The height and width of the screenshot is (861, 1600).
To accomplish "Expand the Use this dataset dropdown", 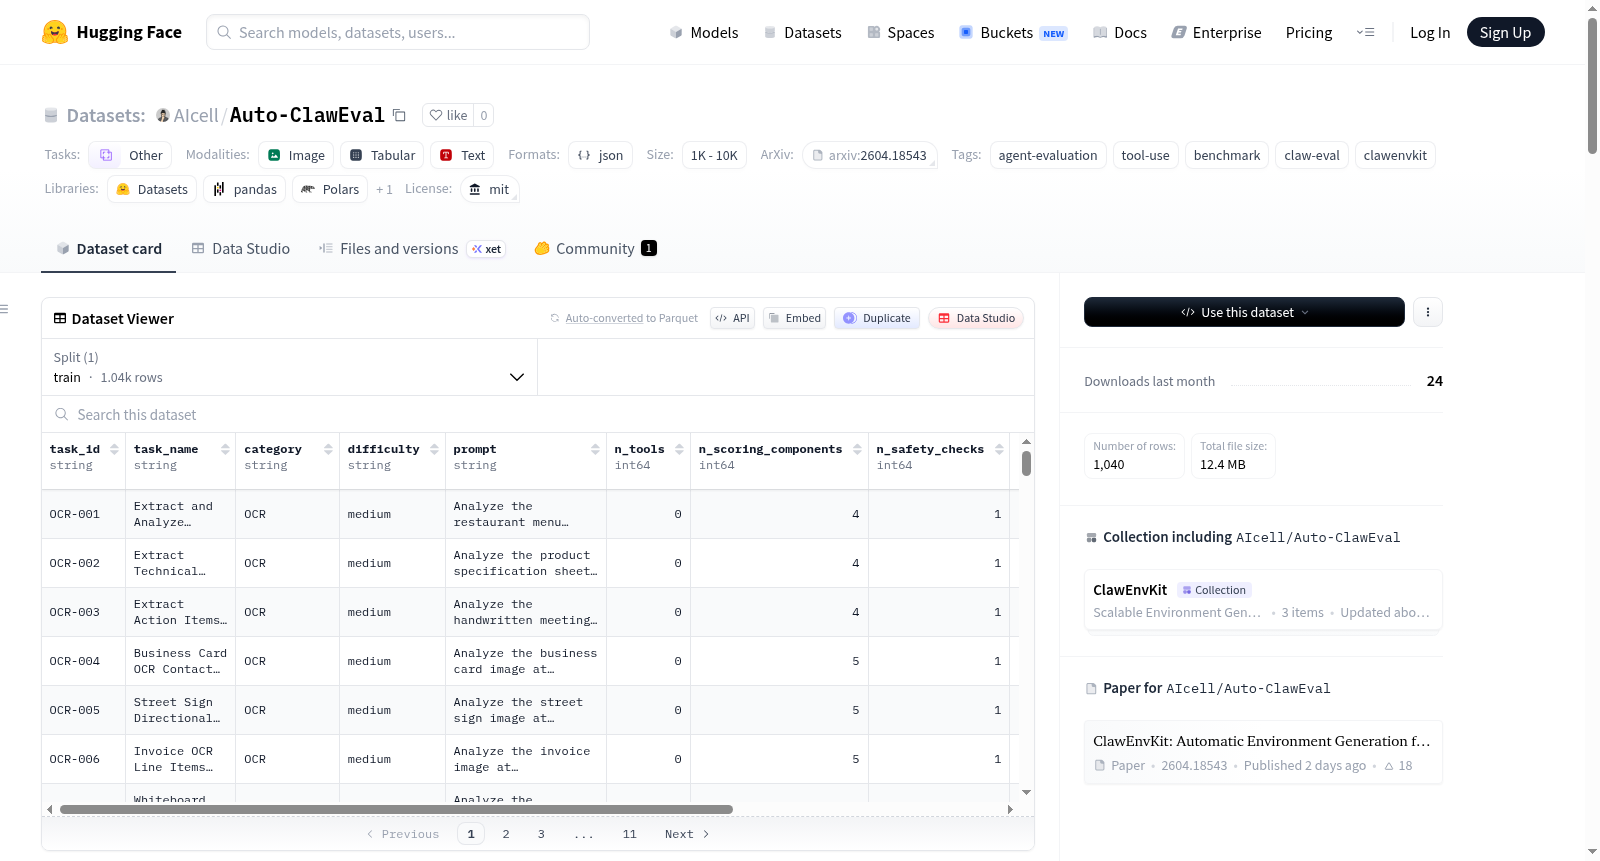I will click(x=1244, y=312).
